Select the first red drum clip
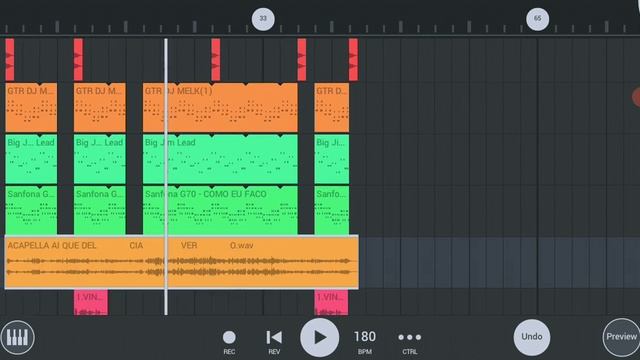The height and width of the screenshot is (360, 640). [10, 60]
